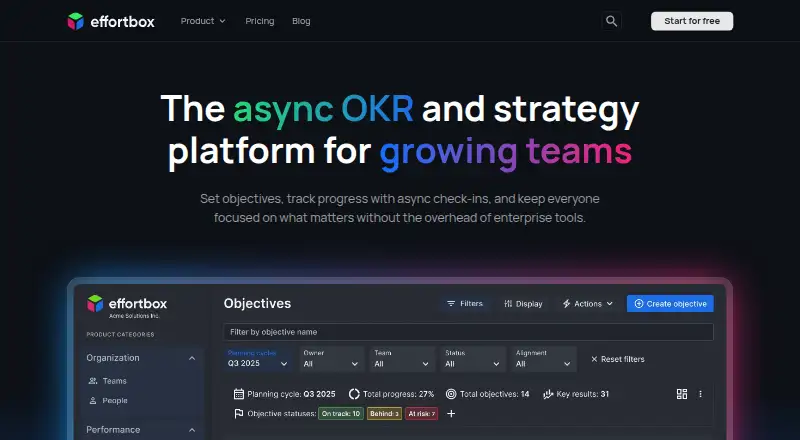Click the Key results: 31 text
Viewport: 800px width, 440px height.
583,394
